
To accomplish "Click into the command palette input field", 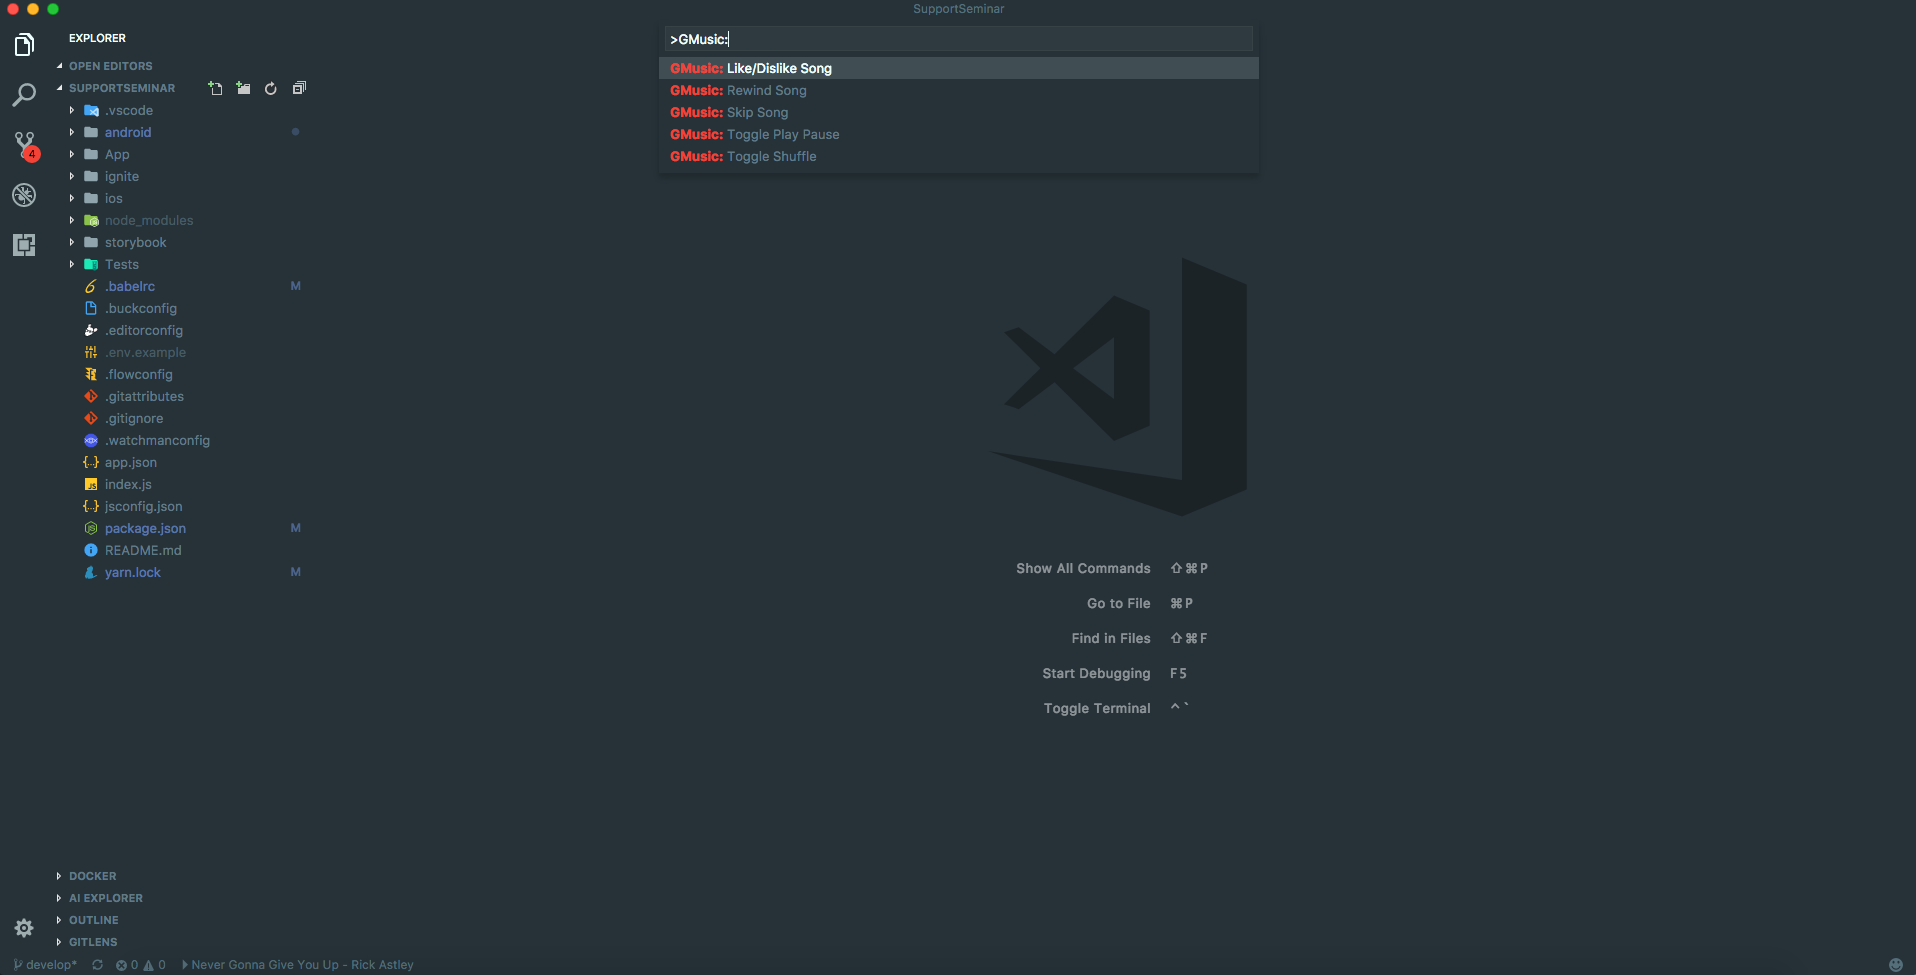I will [x=958, y=39].
